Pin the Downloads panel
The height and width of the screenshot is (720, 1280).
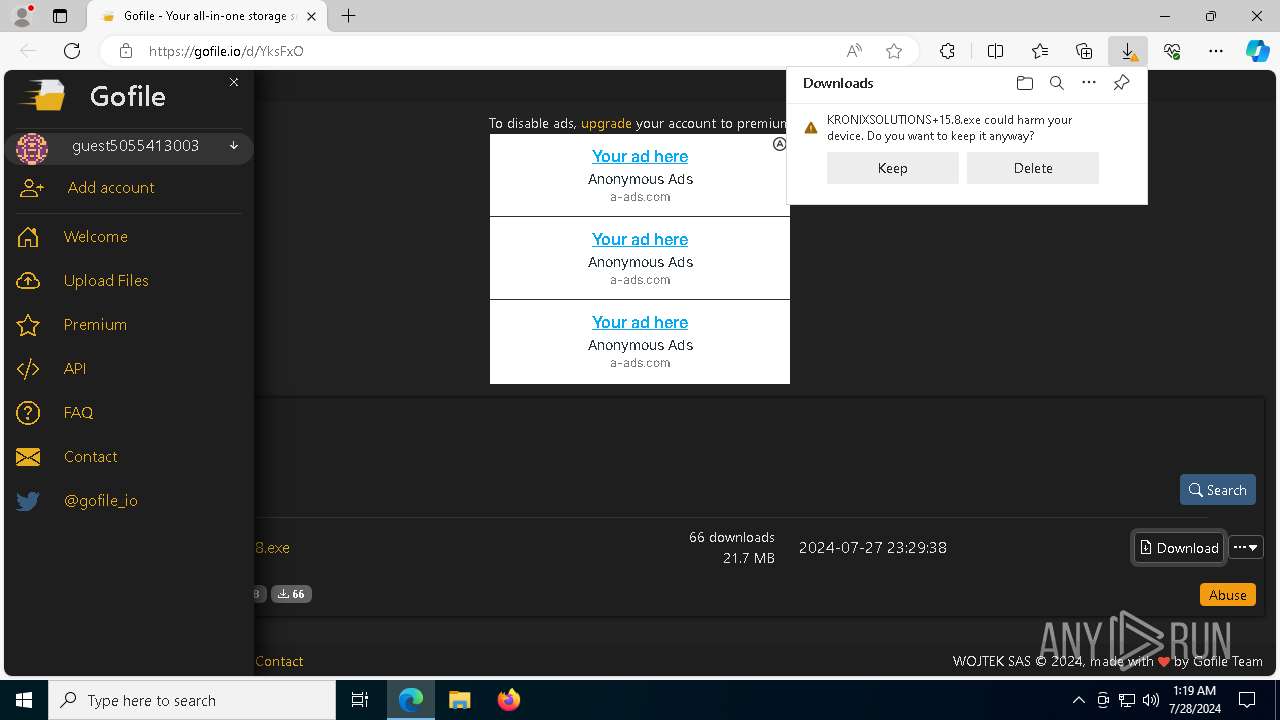[x=1121, y=83]
